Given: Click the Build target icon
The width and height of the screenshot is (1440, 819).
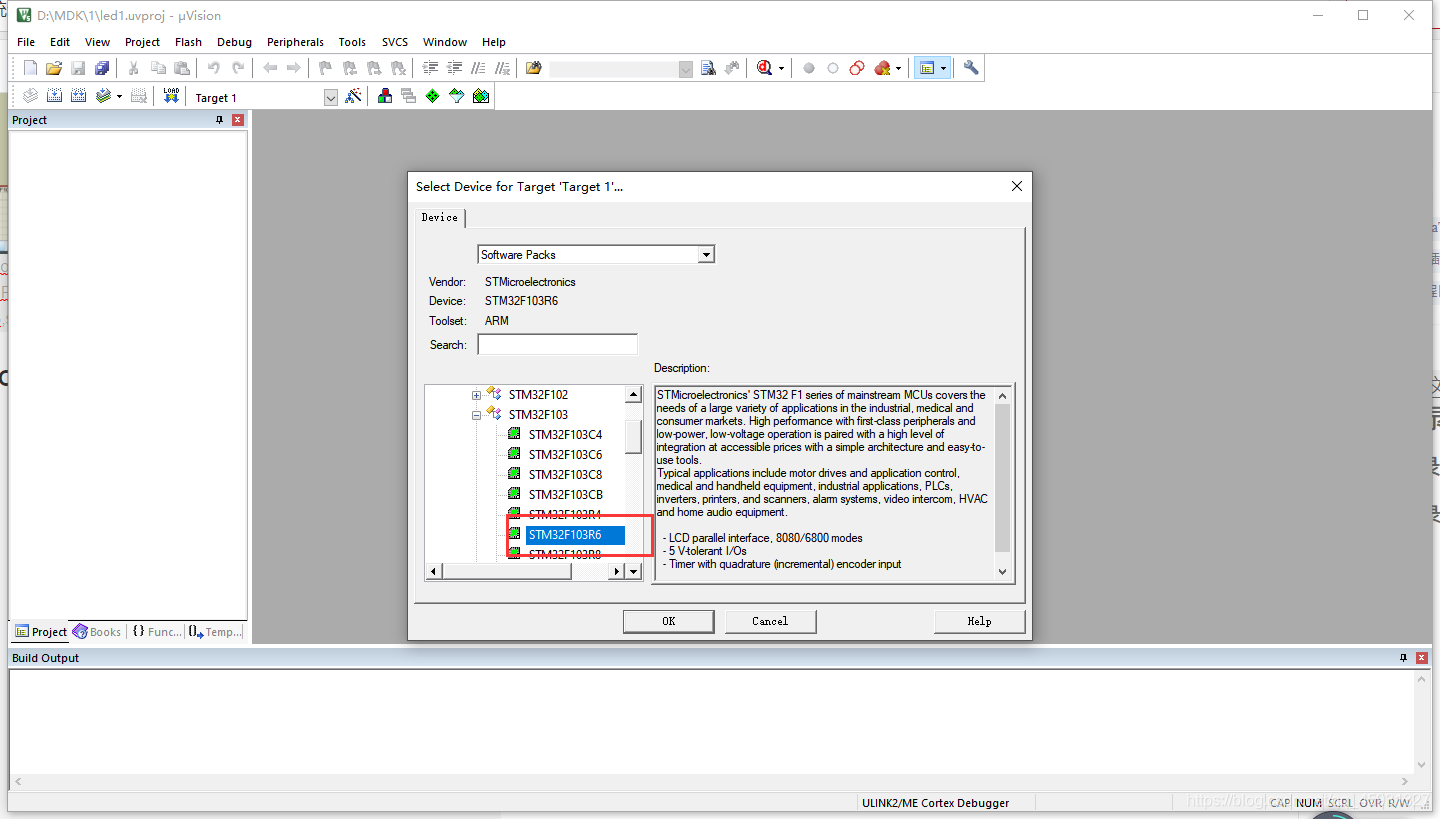Looking at the screenshot, I should click(x=54, y=96).
